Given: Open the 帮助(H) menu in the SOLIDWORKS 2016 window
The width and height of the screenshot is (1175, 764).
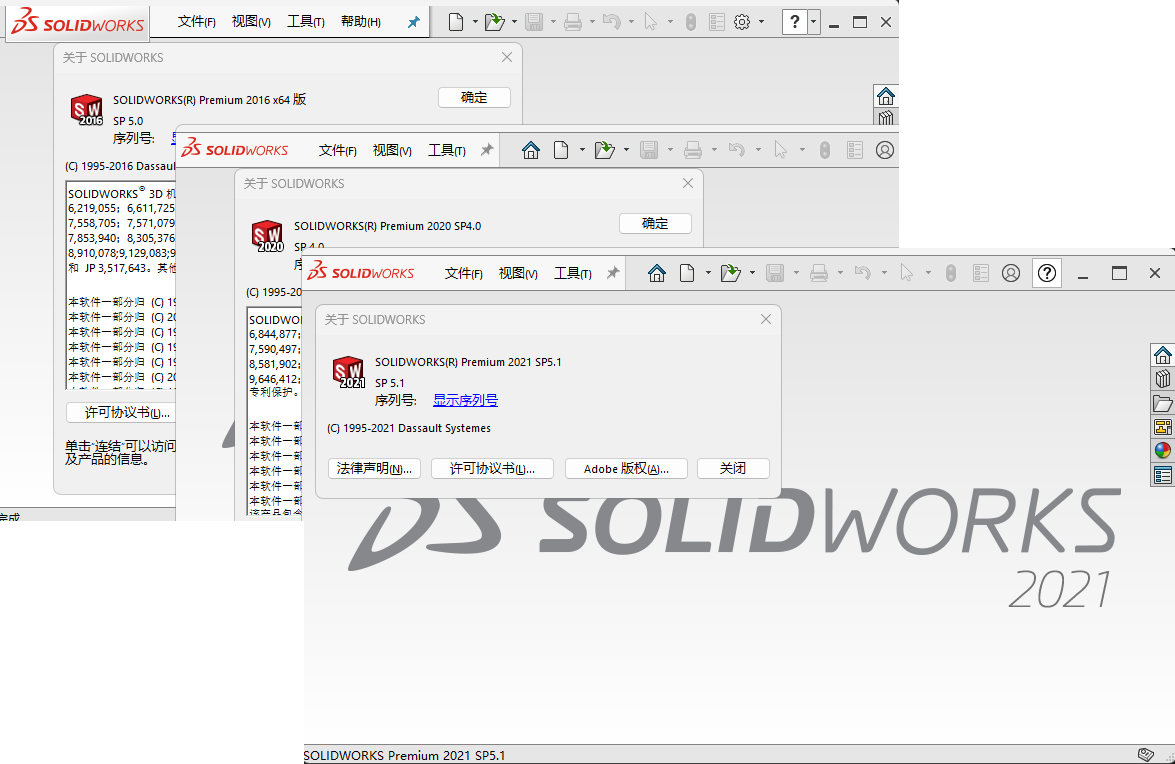Looking at the screenshot, I should [x=360, y=22].
